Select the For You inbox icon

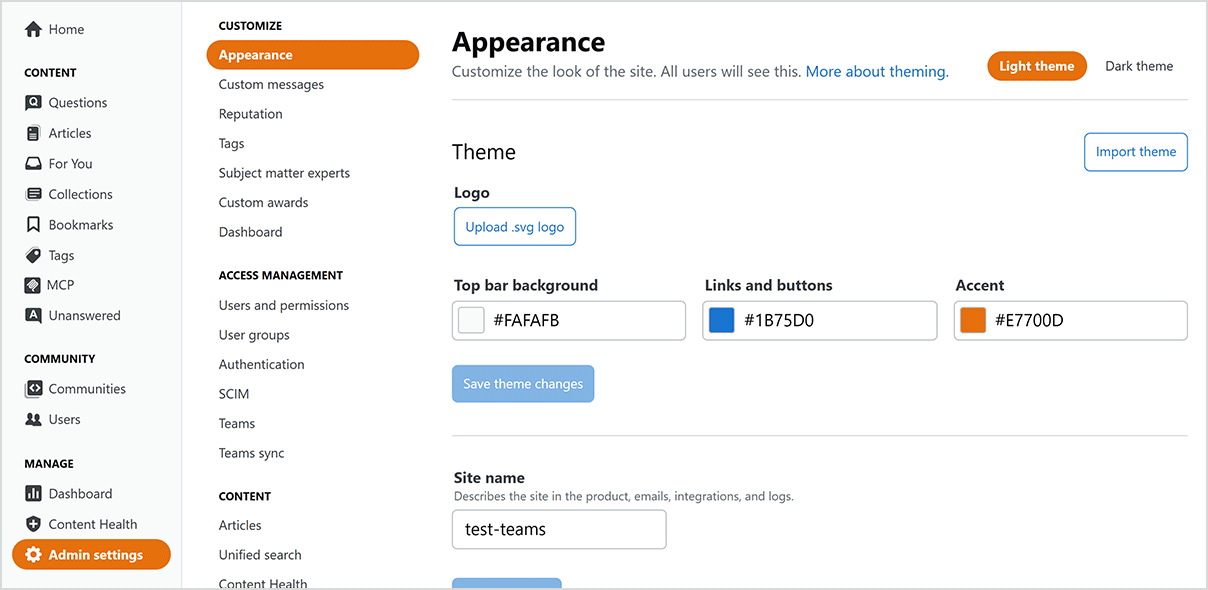tap(33, 164)
